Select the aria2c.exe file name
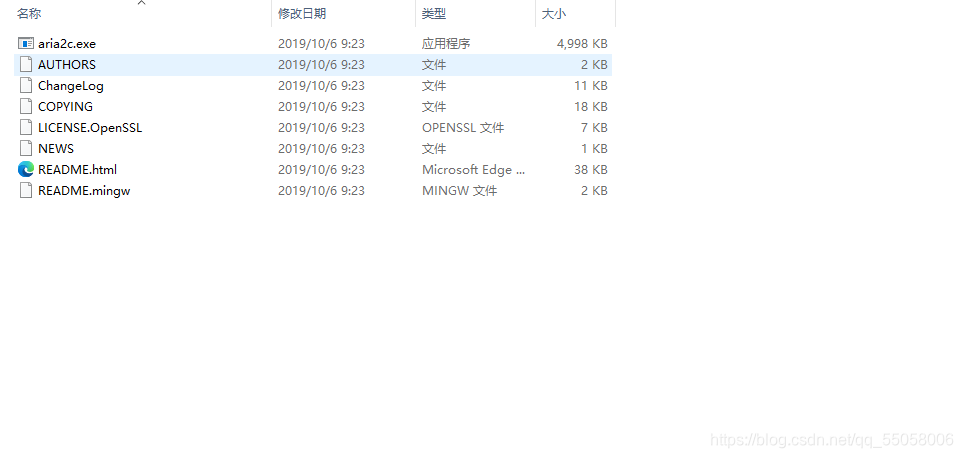The image size is (963, 458). click(x=67, y=44)
